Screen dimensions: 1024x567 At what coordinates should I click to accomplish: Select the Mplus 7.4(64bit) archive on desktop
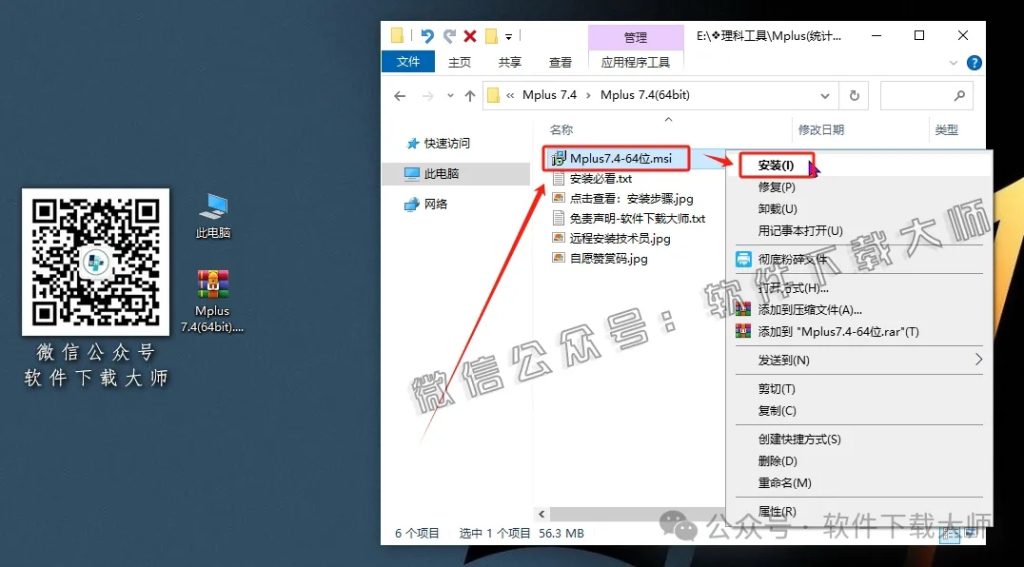pos(213,301)
